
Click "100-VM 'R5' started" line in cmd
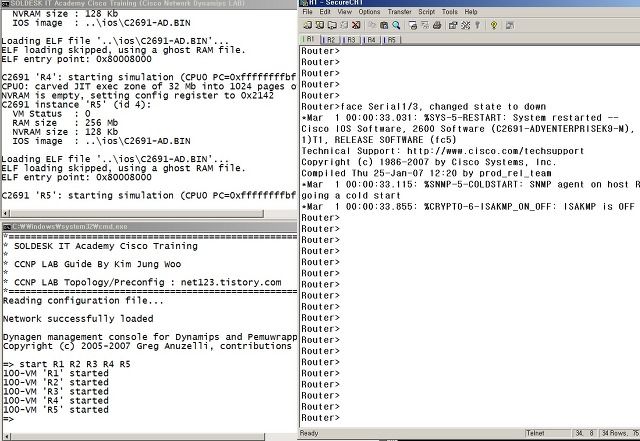pos(56,410)
